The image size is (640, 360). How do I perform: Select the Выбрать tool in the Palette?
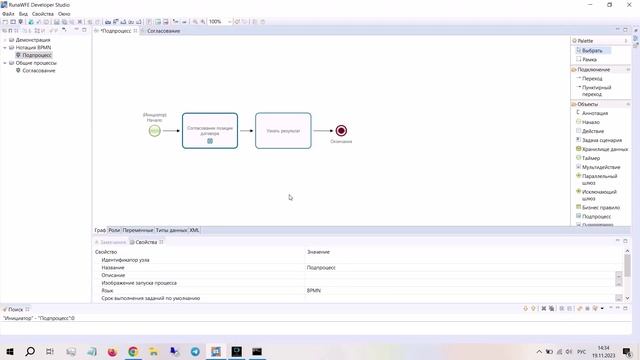pyautogui.click(x=592, y=51)
